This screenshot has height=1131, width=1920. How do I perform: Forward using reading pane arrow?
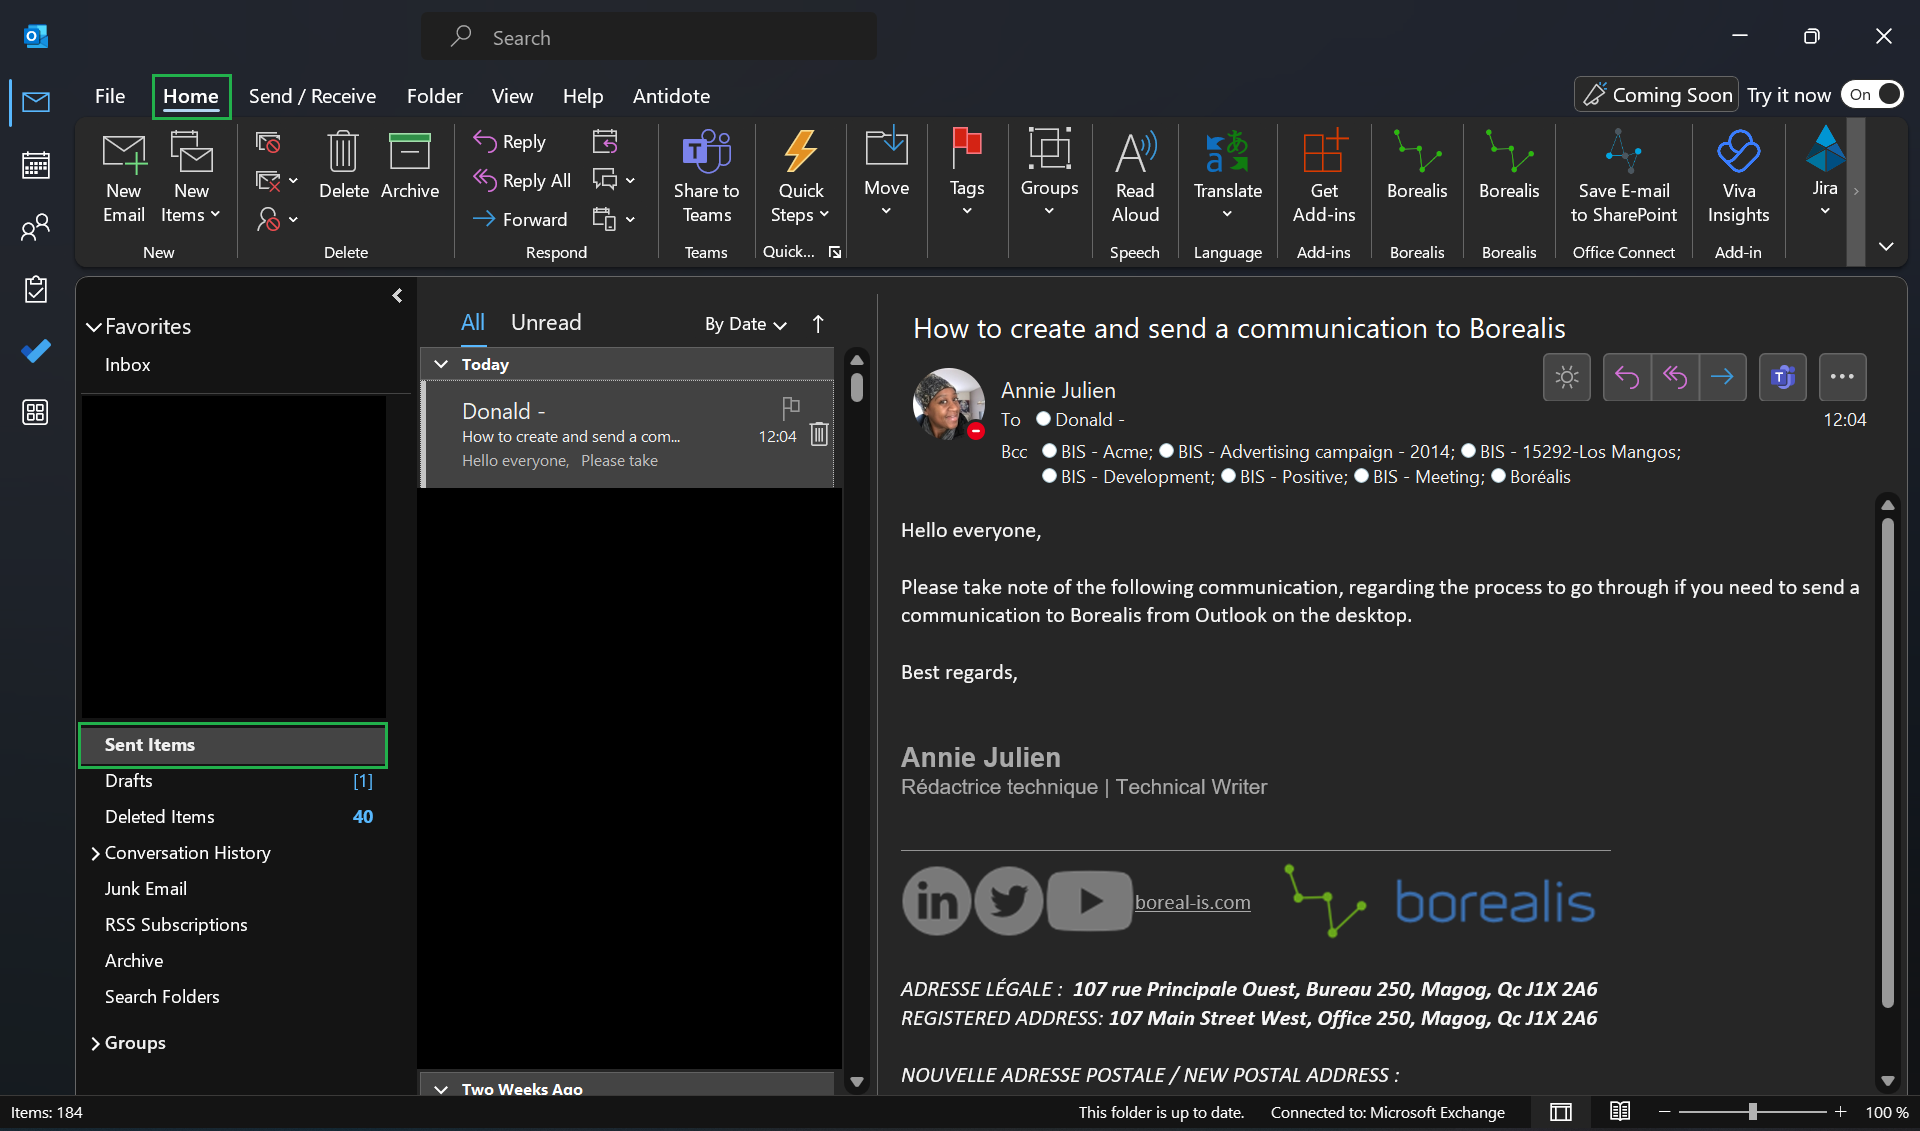point(1722,377)
